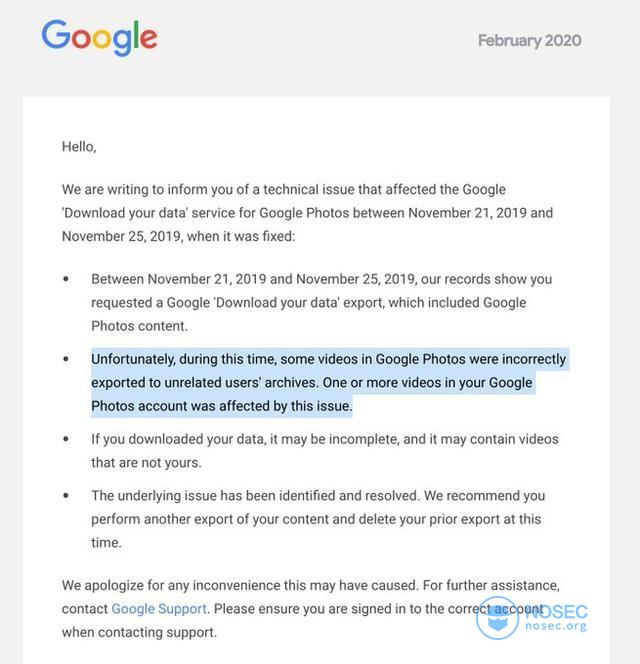
Task: Click the bullet before 'If you downloaded'
Action: pyautogui.click(x=66, y=439)
